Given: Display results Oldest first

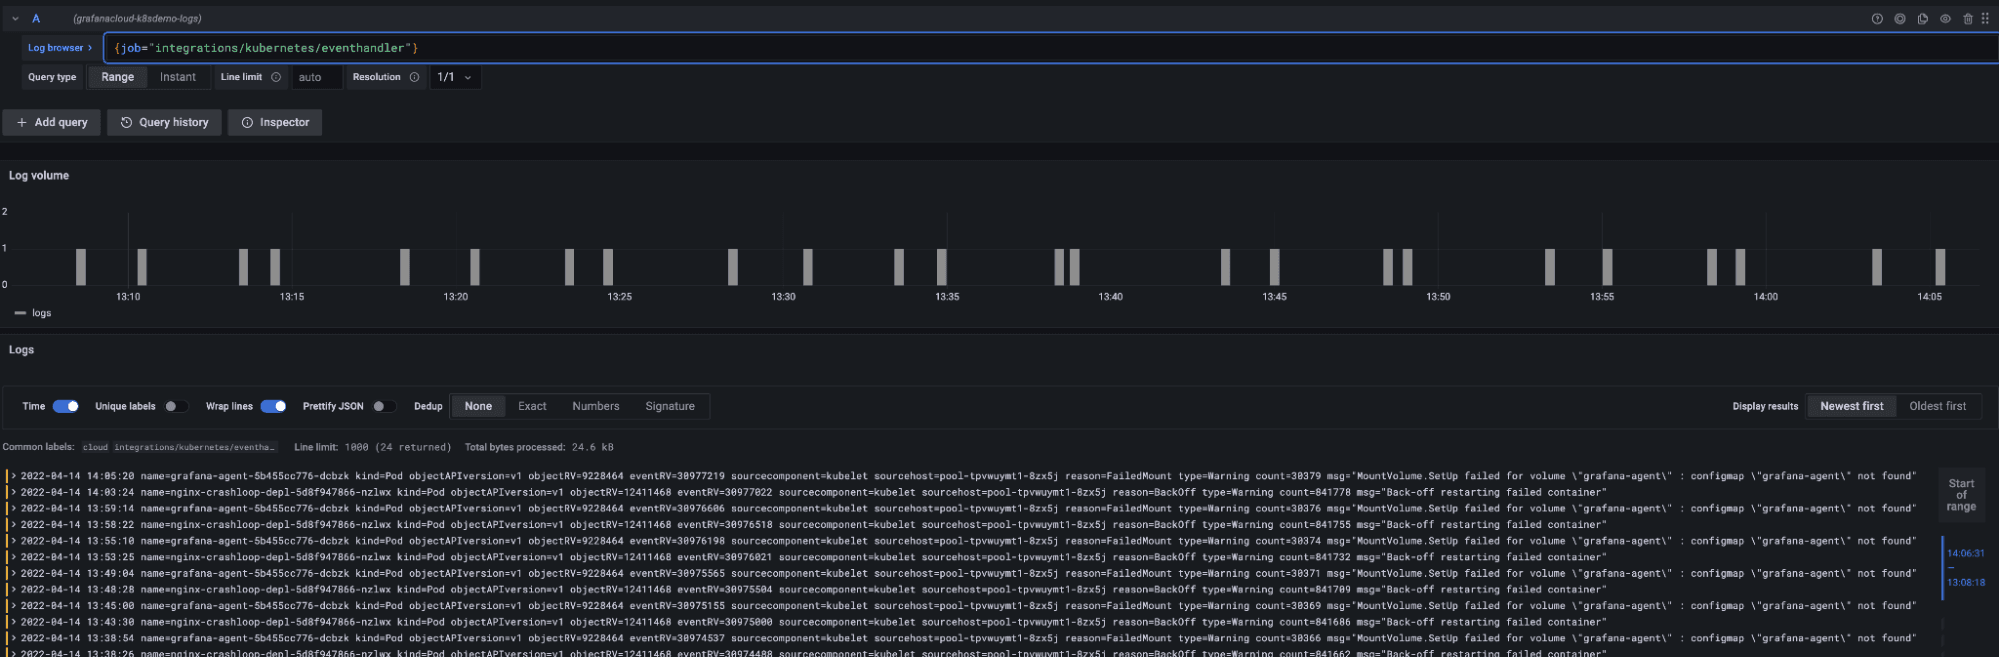Looking at the screenshot, I should [x=1937, y=406].
